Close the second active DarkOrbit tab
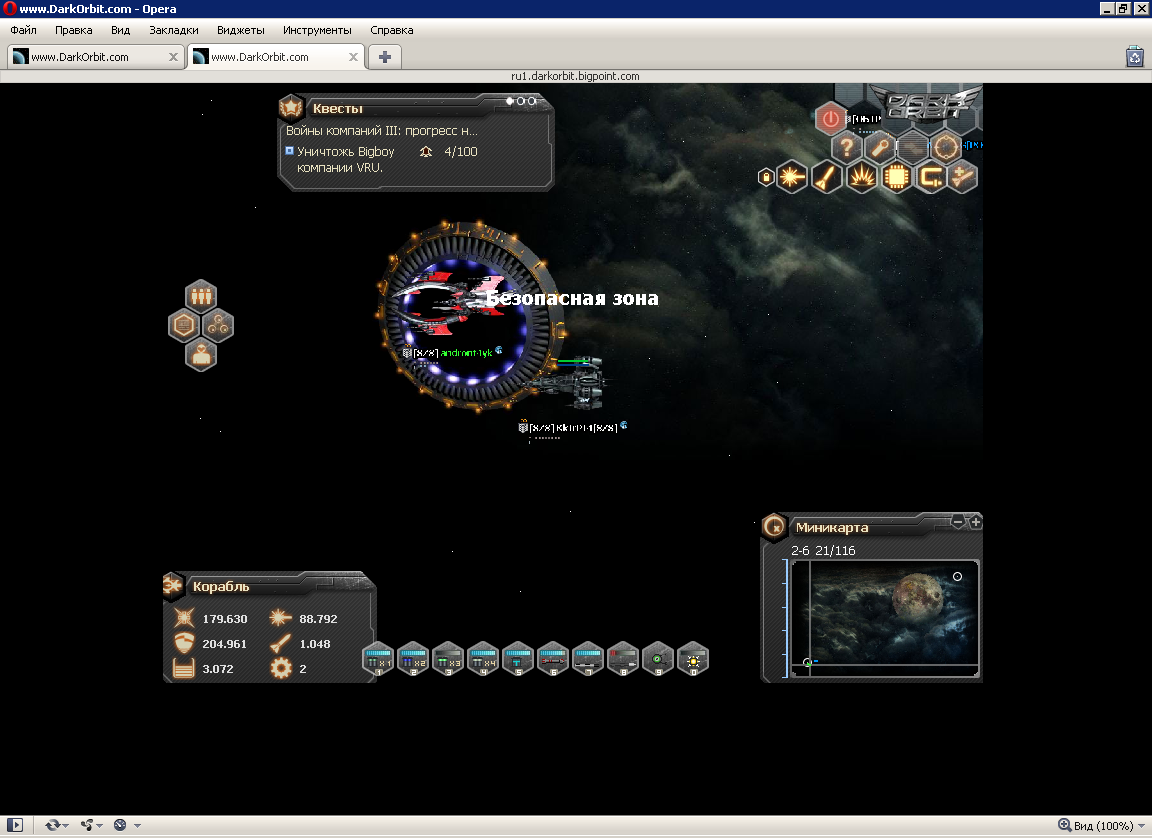This screenshot has height=838, width=1152. pyautogui.click(x=353, y=57)
